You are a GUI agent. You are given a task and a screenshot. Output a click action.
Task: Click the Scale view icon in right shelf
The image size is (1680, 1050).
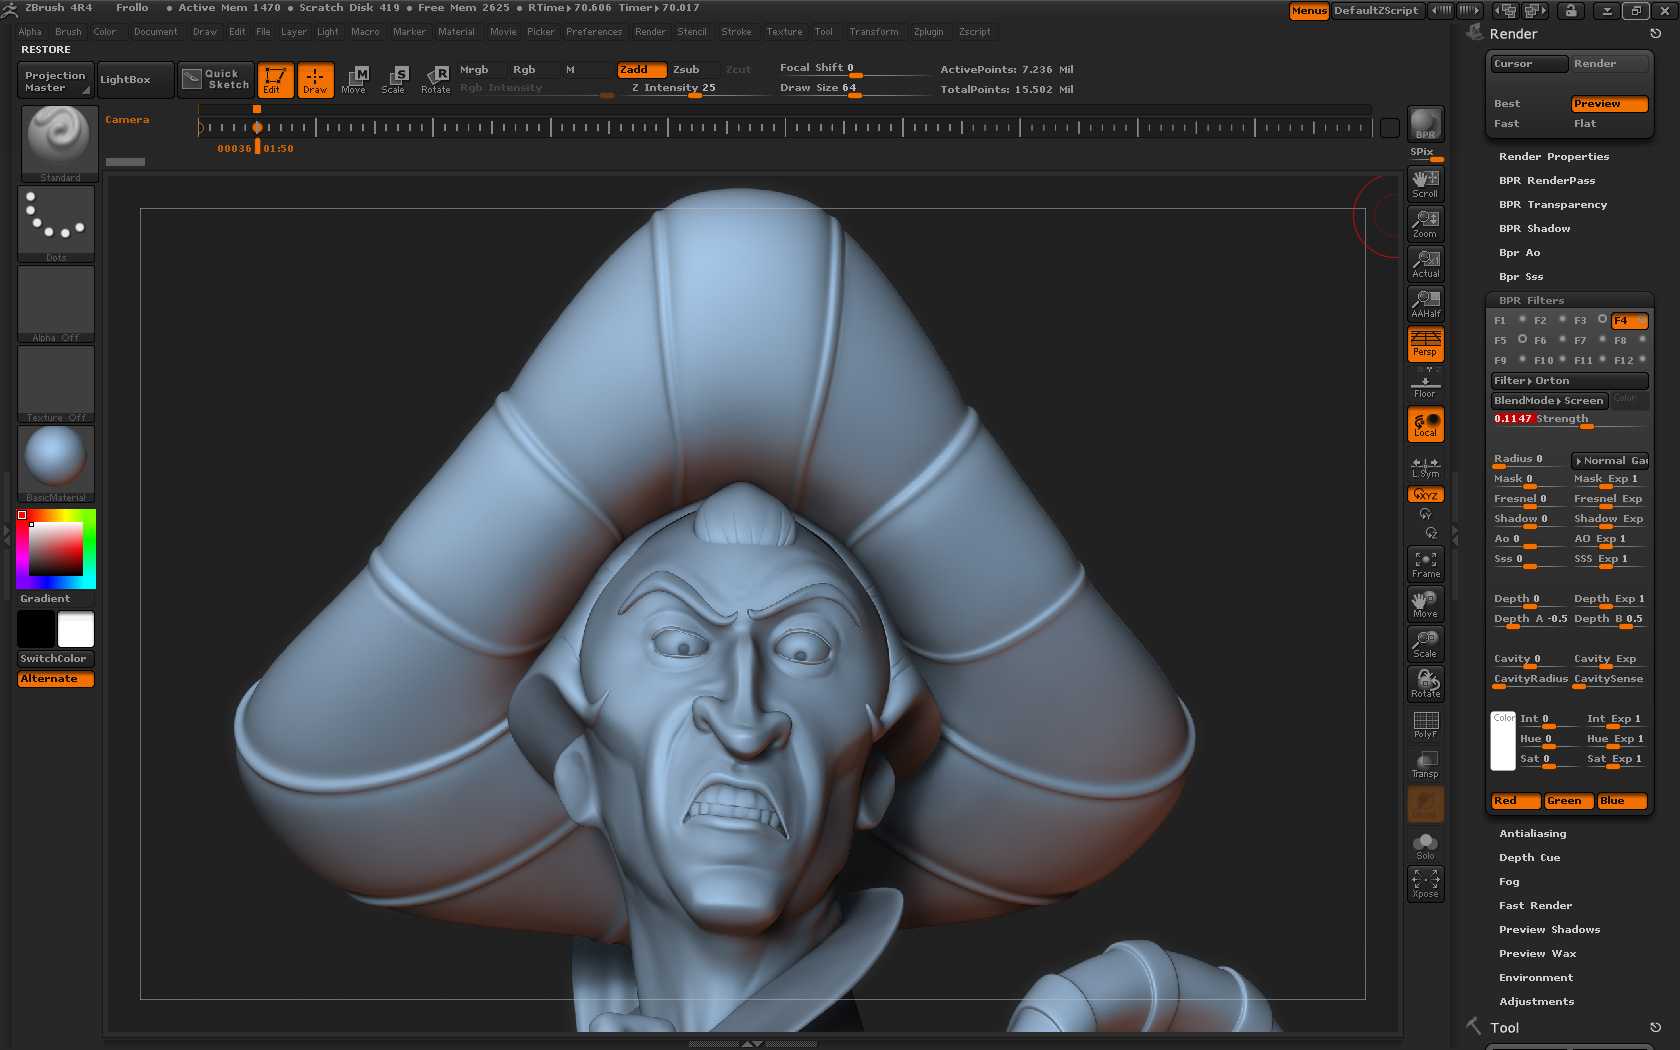point(1425,644)
